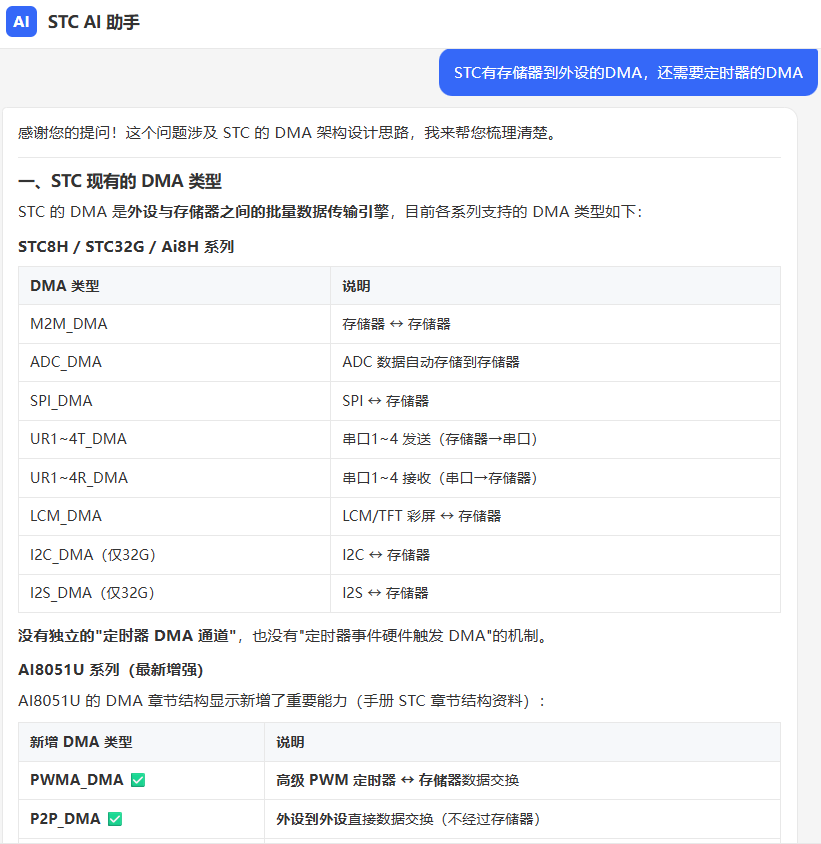Click 高级 PWM 定时器 ↔ 存储器数据交换 cell

[x=522, y=780]
